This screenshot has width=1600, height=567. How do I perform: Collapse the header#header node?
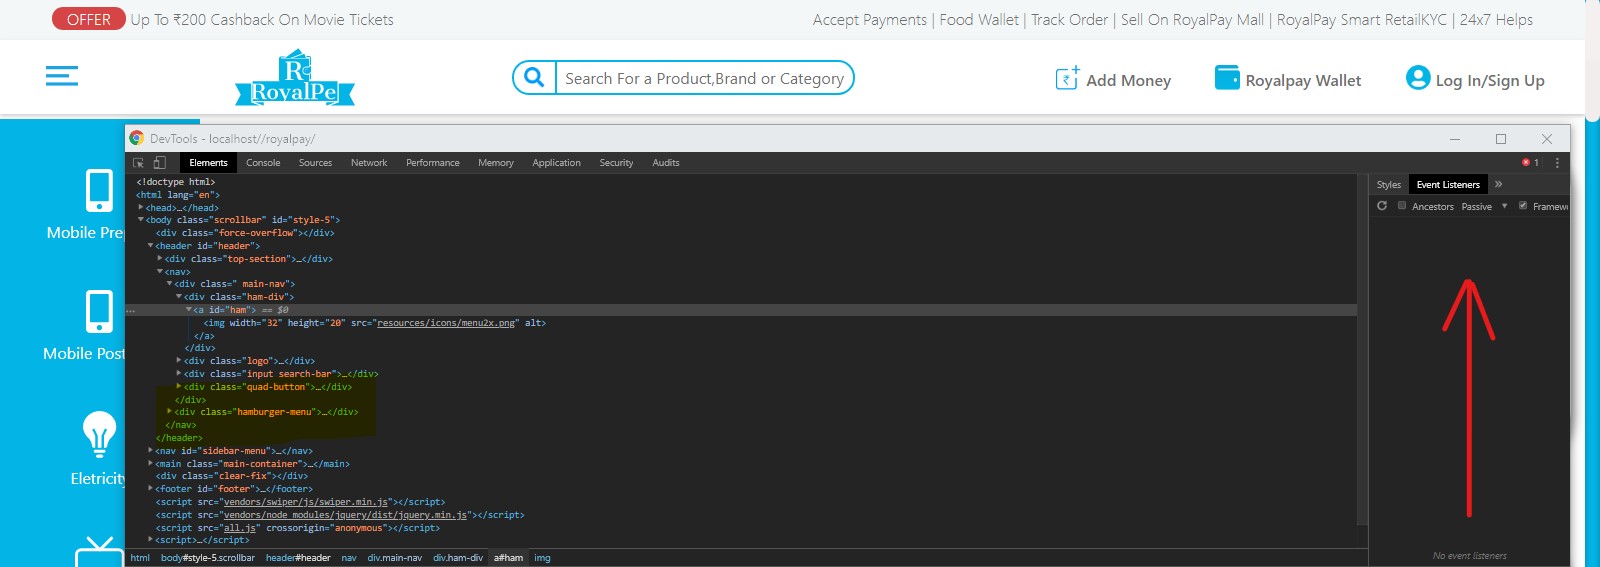coord(151,246)
